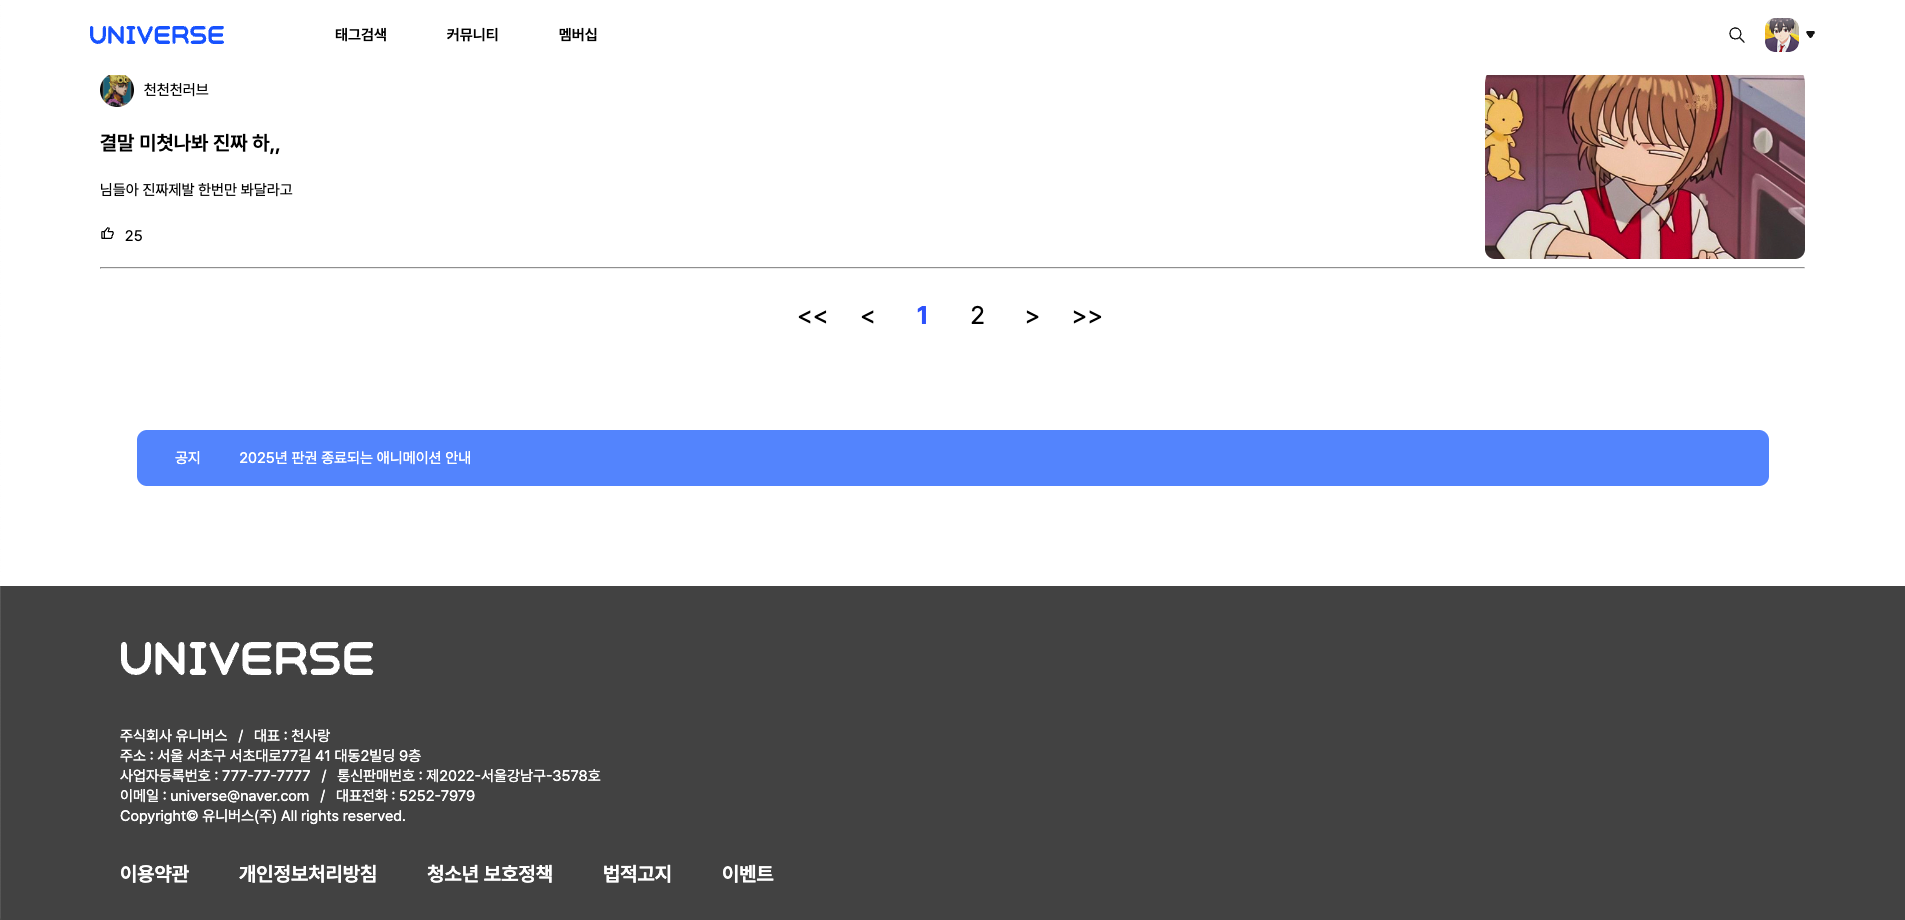Image resolution: width=1905 pixels, height=920 pixels.
Task: Open the 멤버십 menu
Action: coord(578,35)
